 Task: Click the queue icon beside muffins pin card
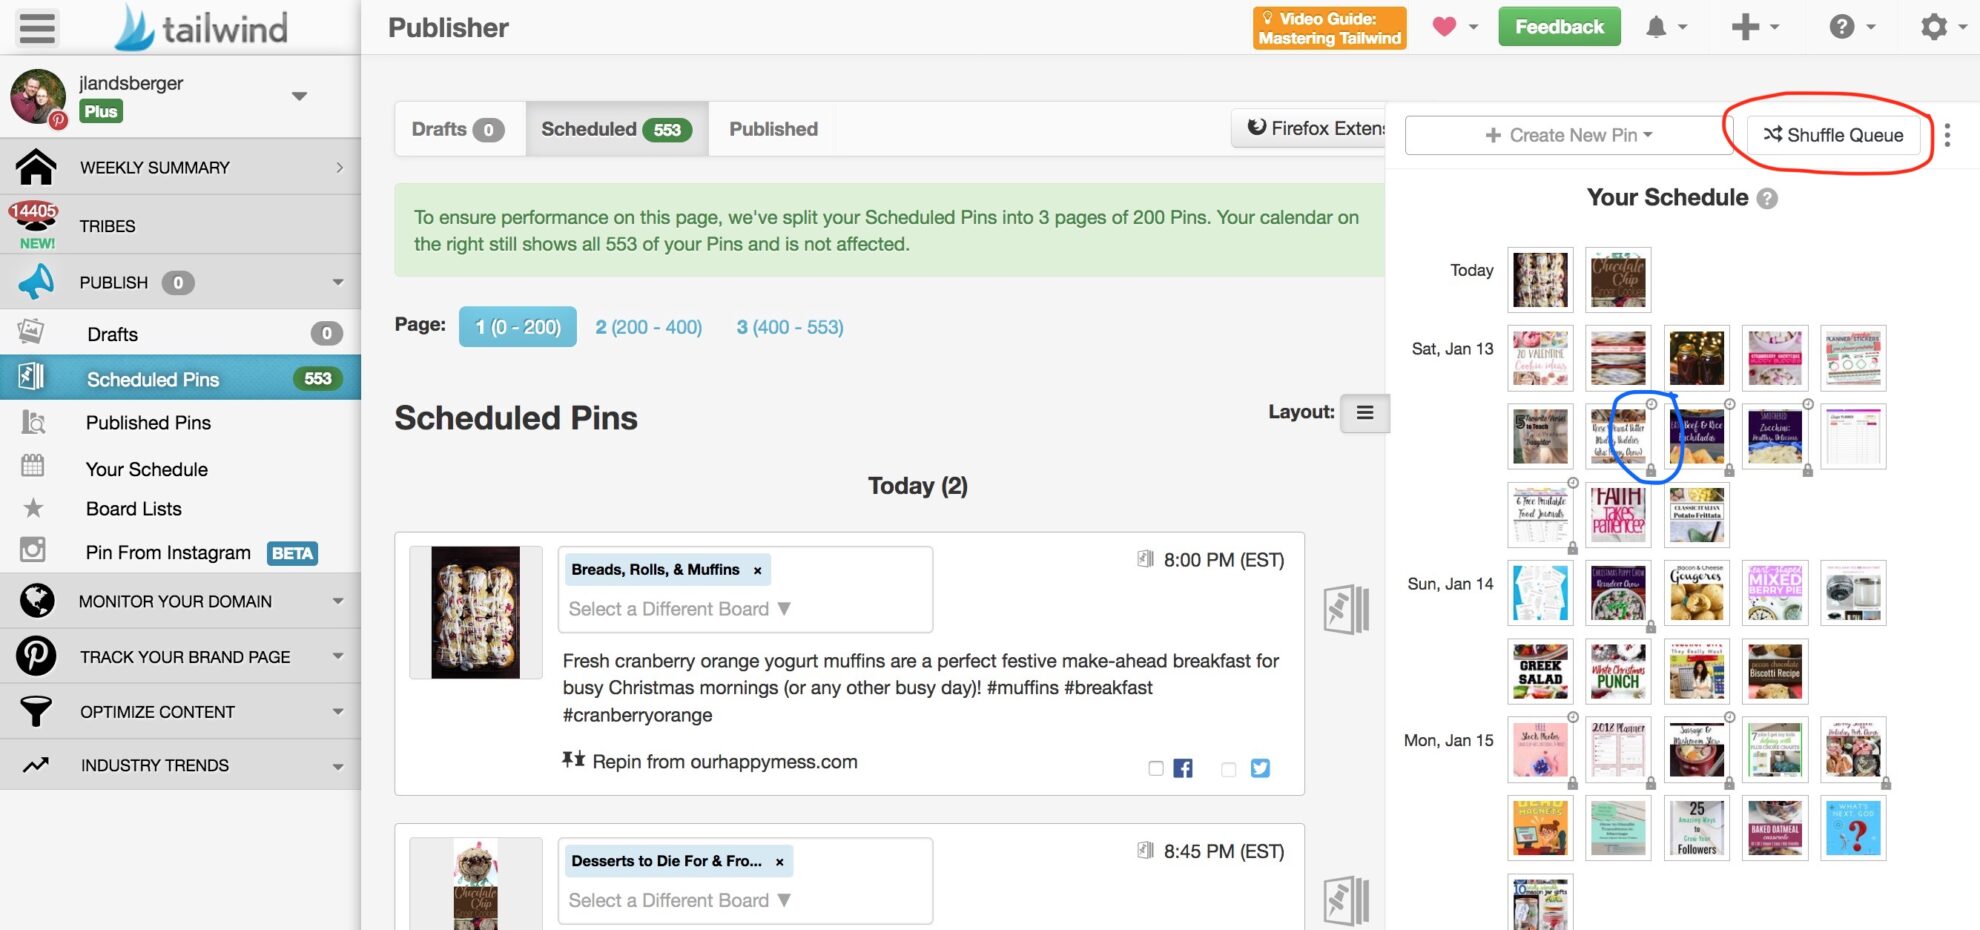pyautogui.click(x=1346, y=609)
